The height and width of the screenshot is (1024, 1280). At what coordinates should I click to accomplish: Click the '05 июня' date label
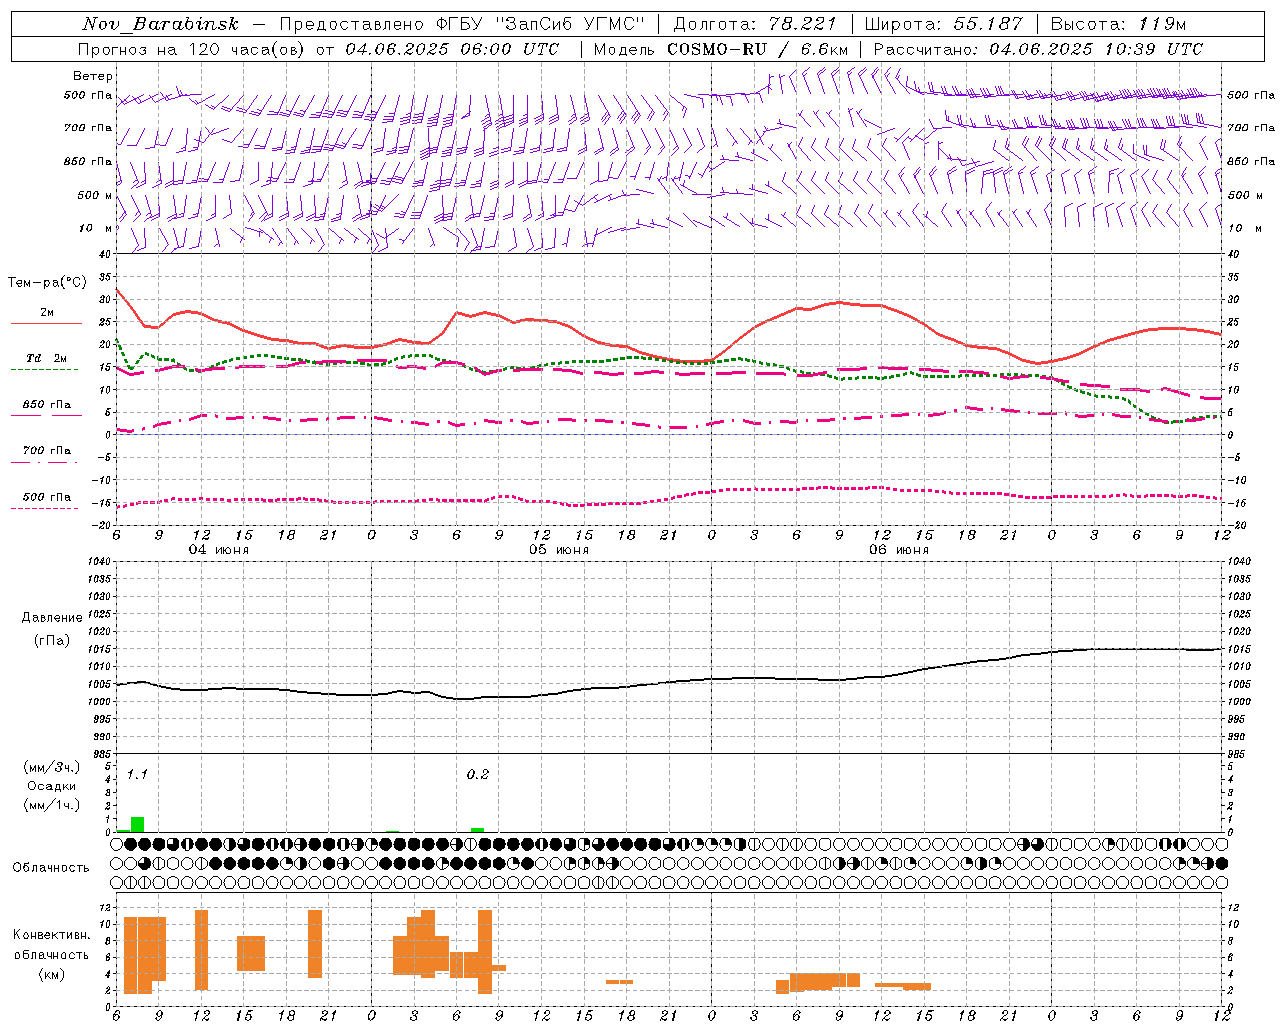point(559,550)
